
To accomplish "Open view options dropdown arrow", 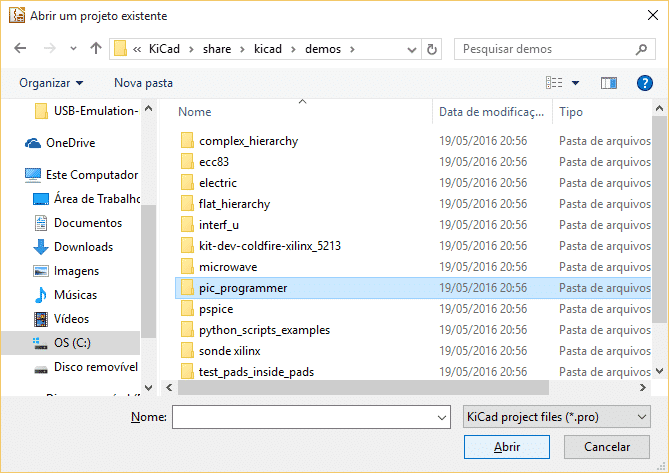I will (x=576, y=83).
